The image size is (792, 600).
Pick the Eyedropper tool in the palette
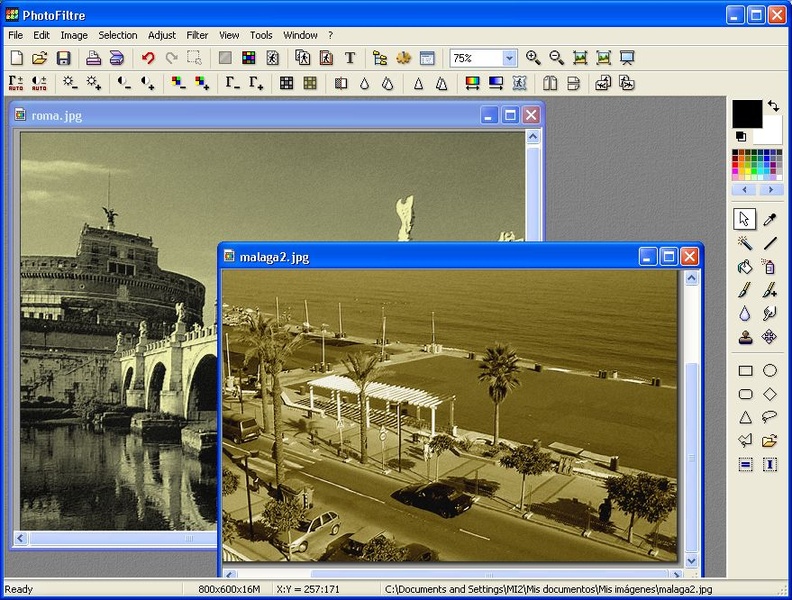[x=770, y=219]
